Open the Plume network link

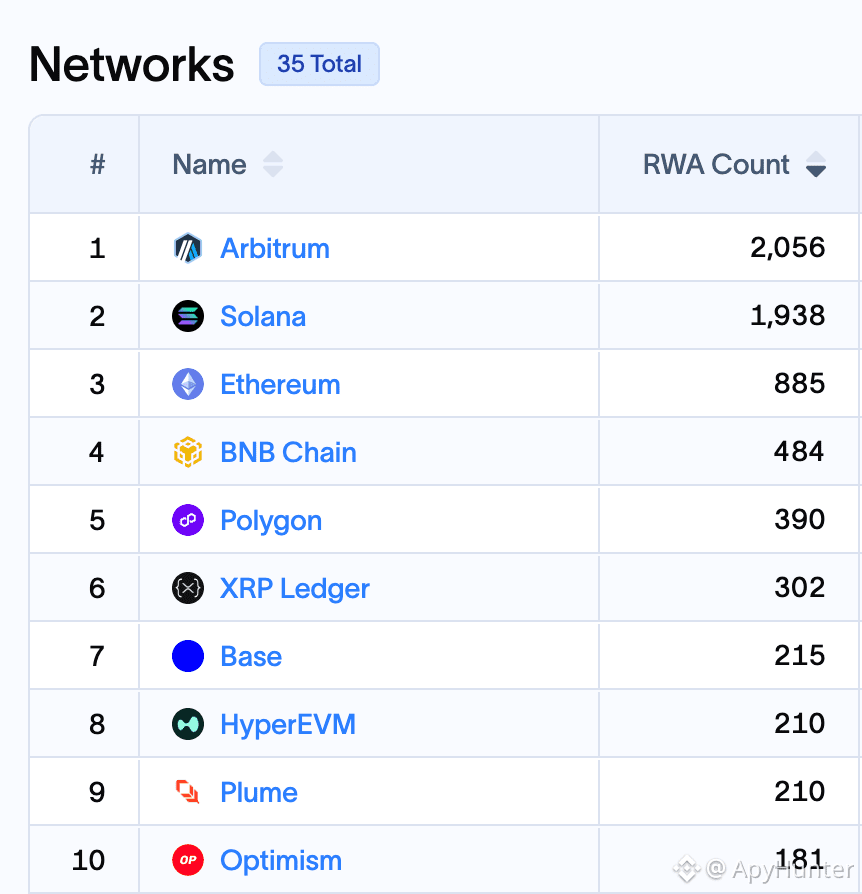259,792
